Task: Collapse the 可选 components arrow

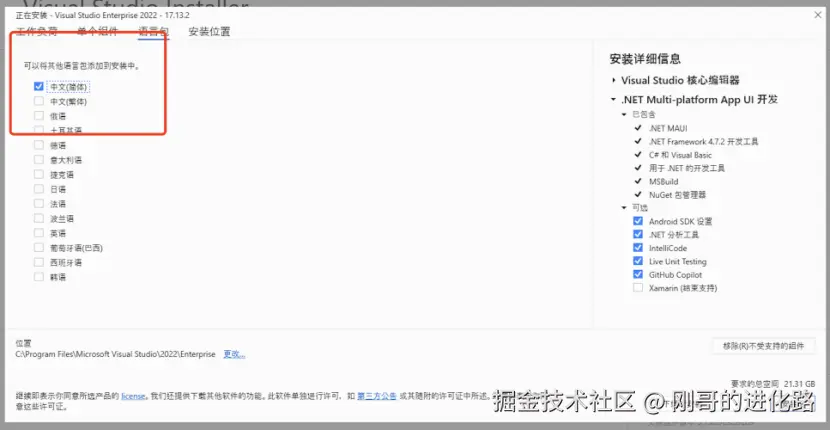Action: tap(624, 208)
